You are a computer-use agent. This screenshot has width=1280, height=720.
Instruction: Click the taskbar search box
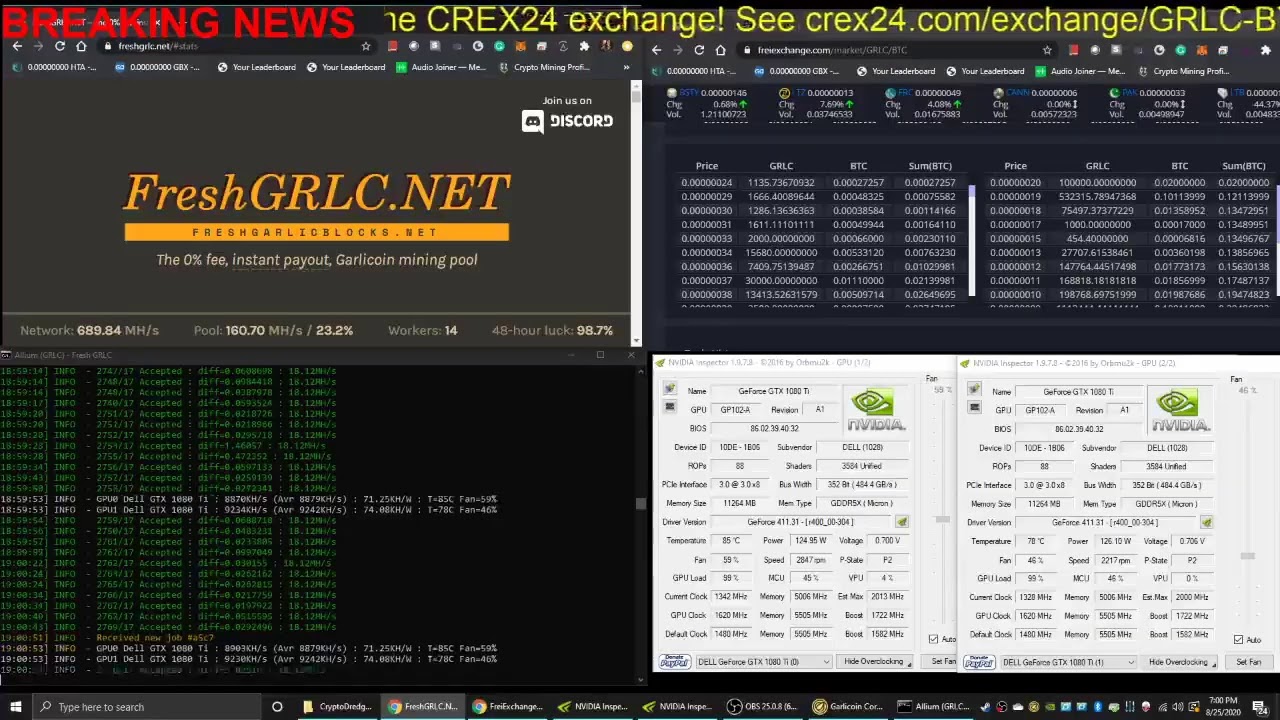click(145, 707)
